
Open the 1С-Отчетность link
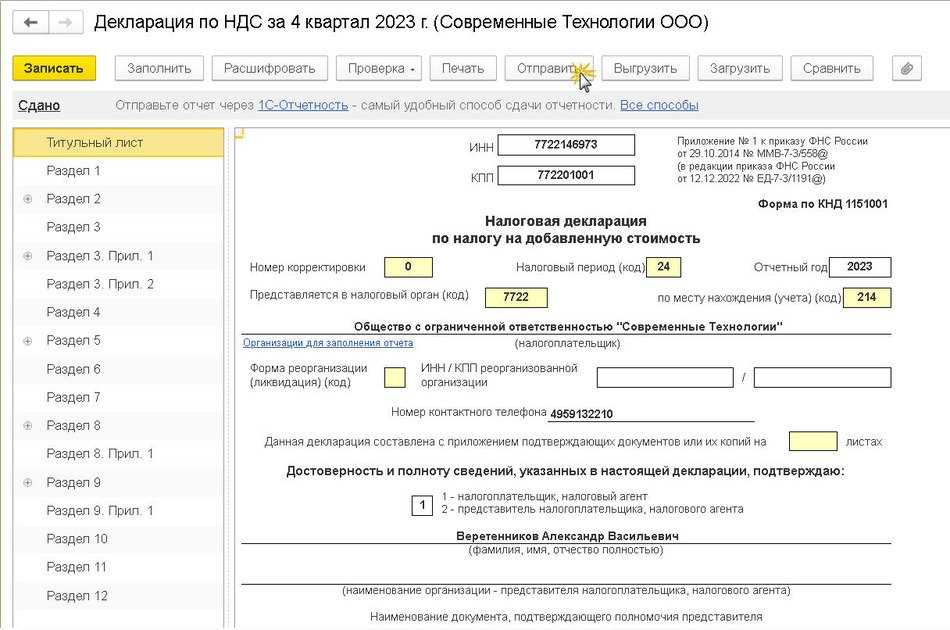click(303, 105)
